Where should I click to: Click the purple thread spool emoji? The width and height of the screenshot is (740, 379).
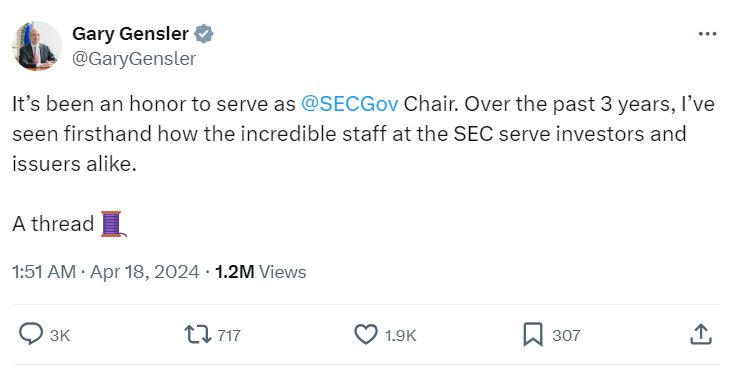(x=113, y=223)
